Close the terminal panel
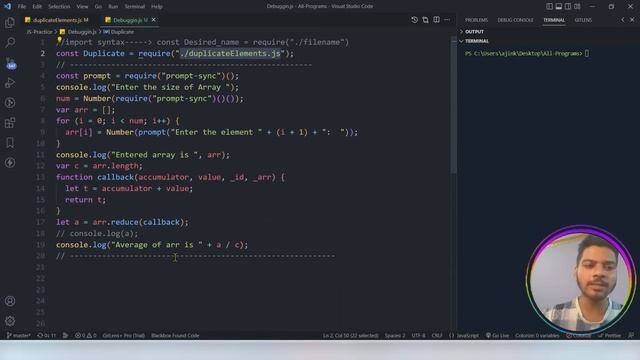Viewport: 640px width, 360px height. click(632, 20)
